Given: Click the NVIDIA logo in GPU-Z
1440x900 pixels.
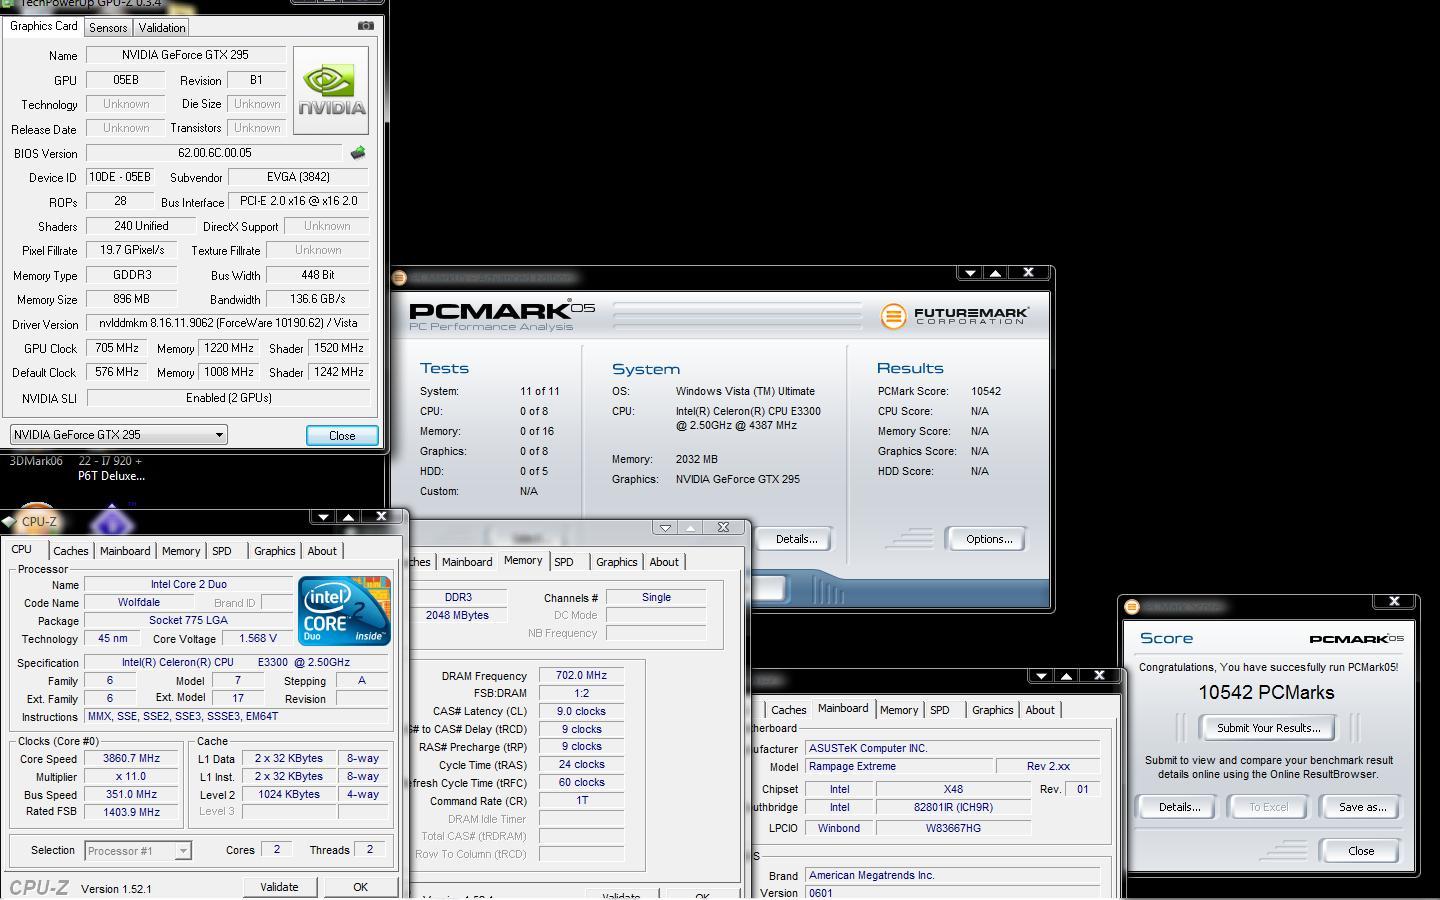Looking at the screenshot, I should [x=331, y=90].
